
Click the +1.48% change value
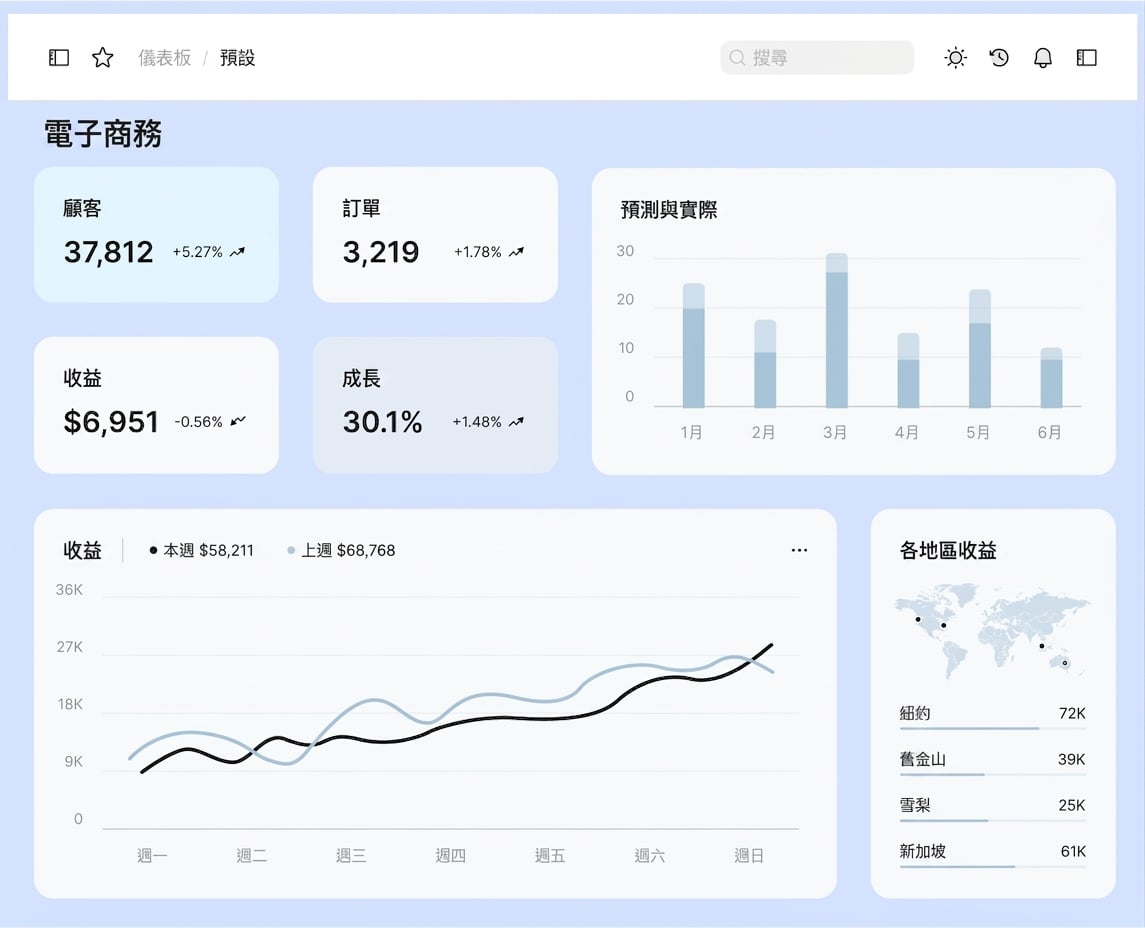(477, 421)
